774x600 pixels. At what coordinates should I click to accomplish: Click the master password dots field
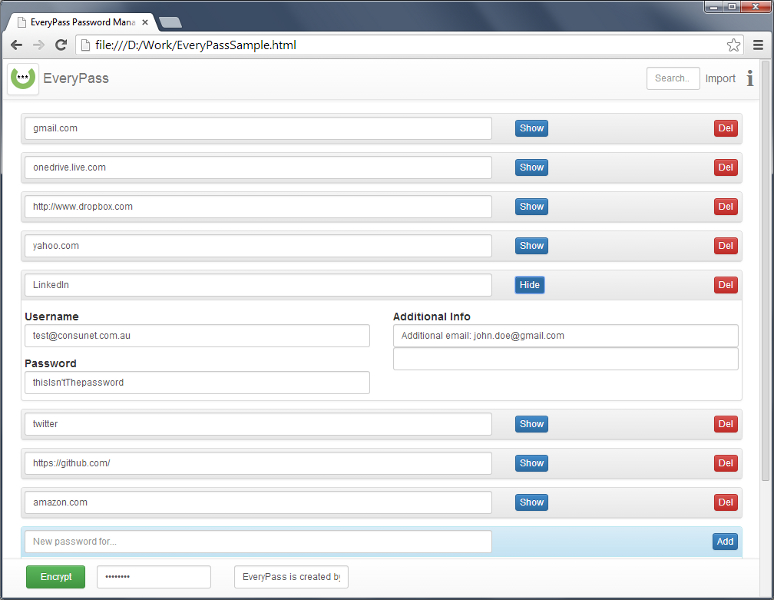click(154, 577)
